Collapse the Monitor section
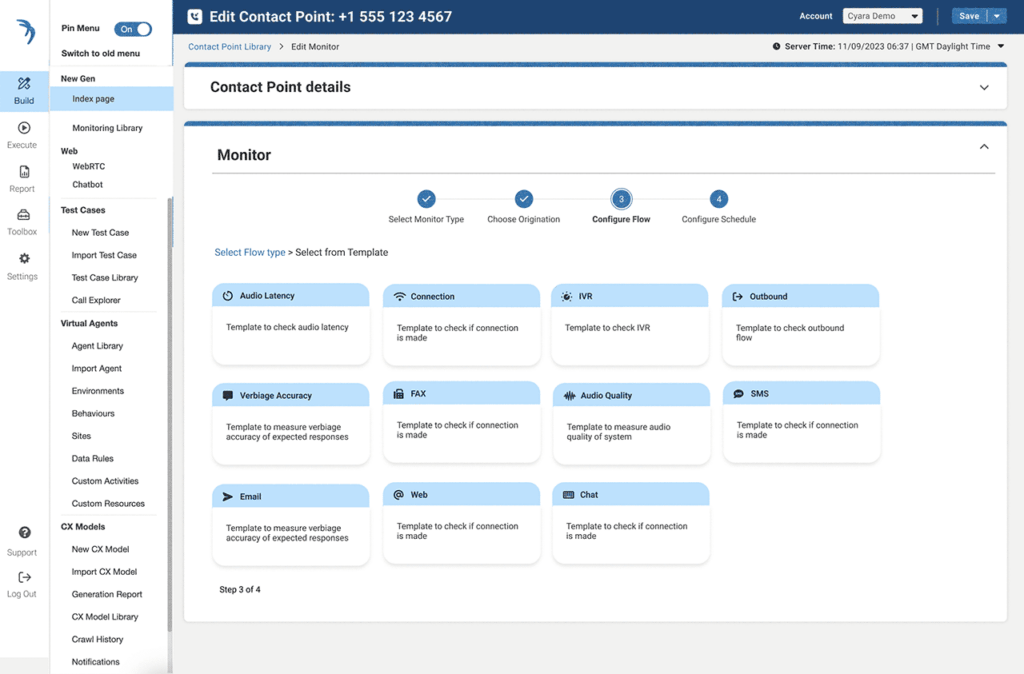 click(984, 147)
